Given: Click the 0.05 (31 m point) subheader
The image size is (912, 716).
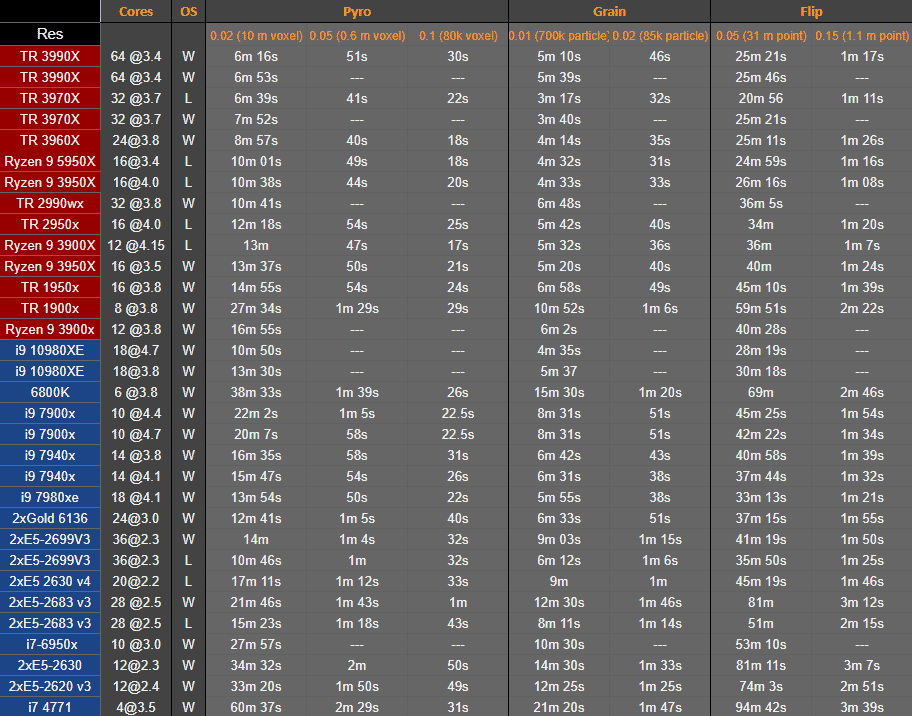Looking at the screenshot, I should (761, 35).
